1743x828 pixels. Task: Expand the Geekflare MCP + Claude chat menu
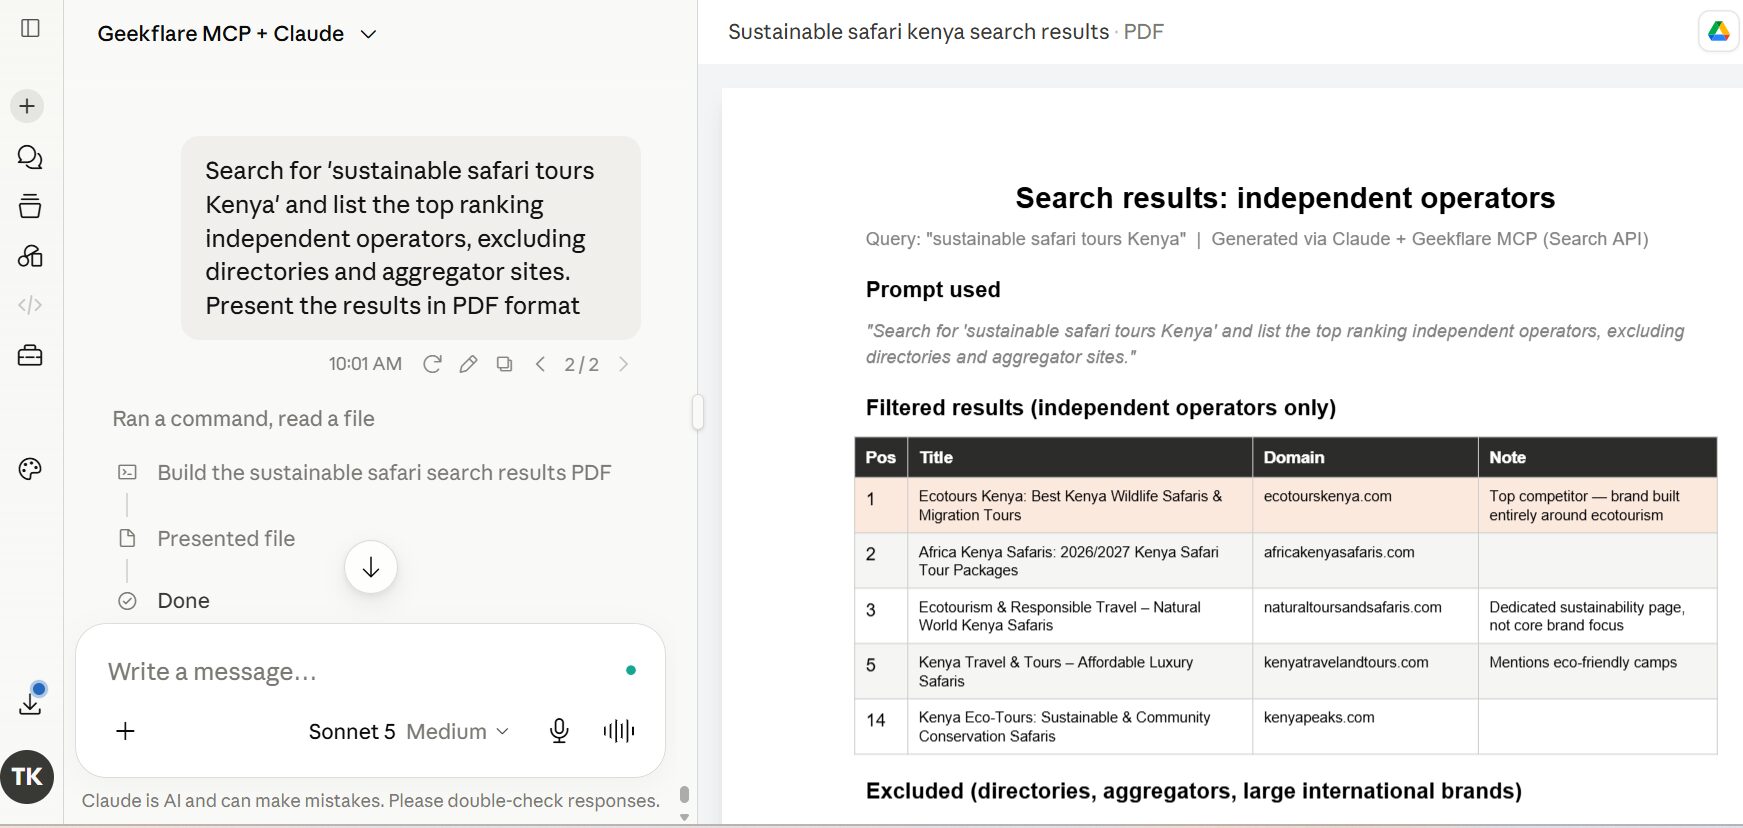click(x=237, y=33)
